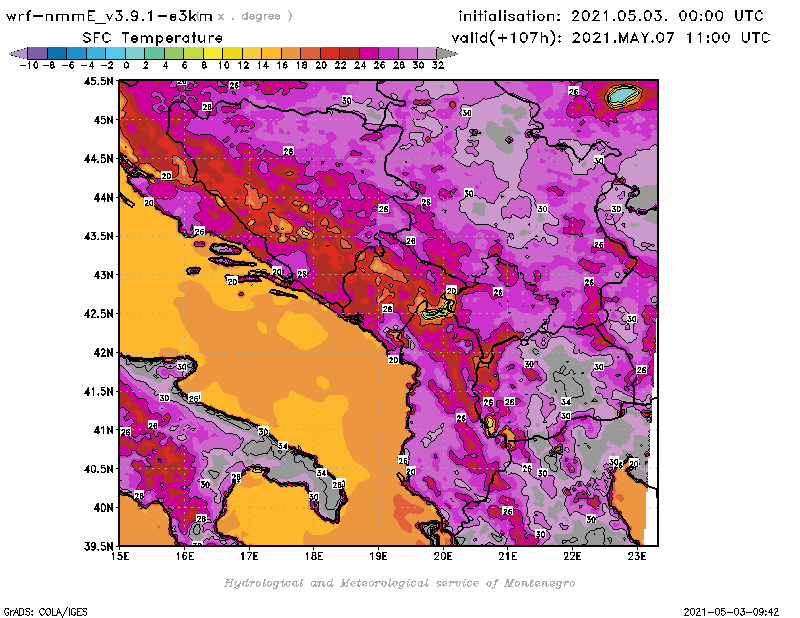Image resolution: width=800 pixels, height=618 pixels.
Task: Click the valid time "2021.MAY.07 11:00 UTC"
Action: click(671, 38)
